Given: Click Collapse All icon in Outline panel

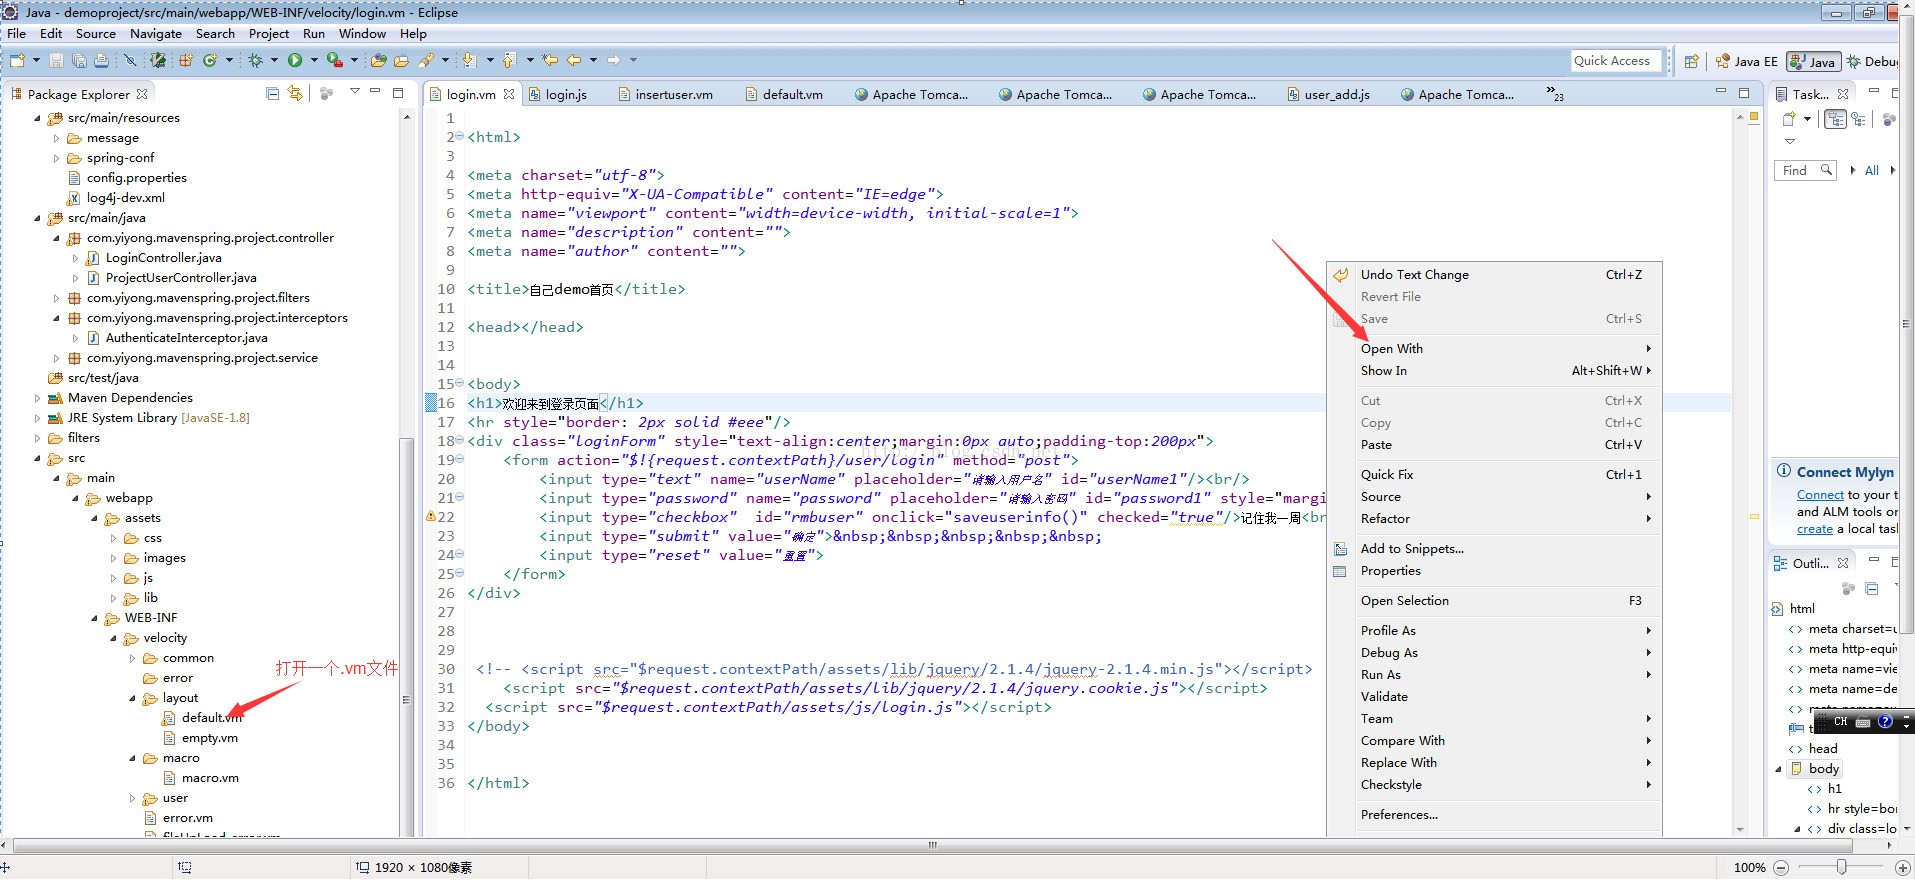Looking at the screenshot, I should [1872, 588].
